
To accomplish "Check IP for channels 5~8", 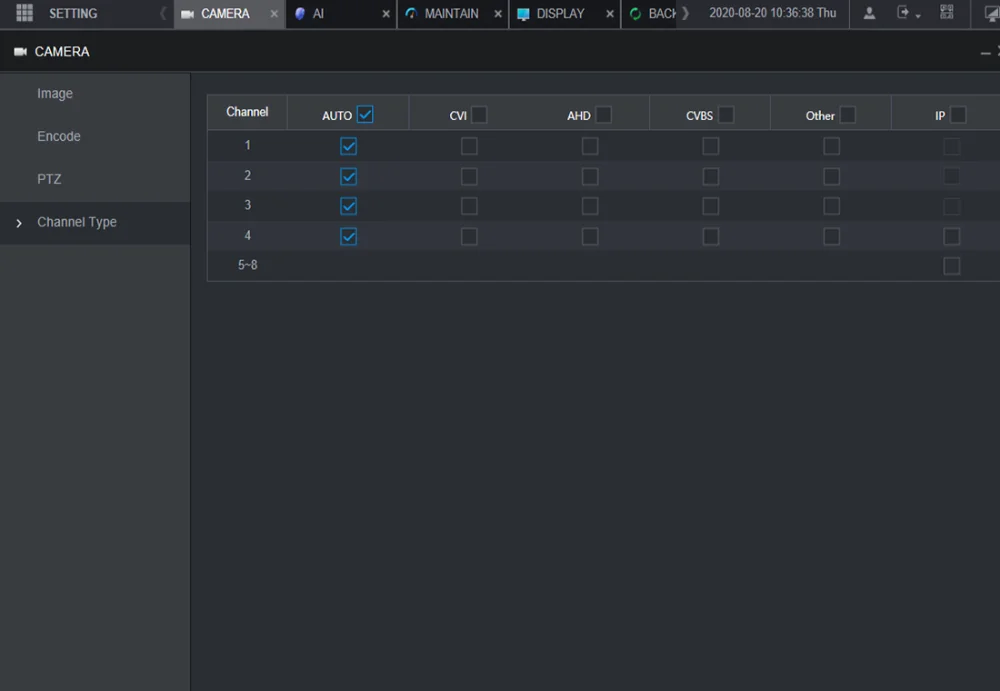I will point(952,266).
